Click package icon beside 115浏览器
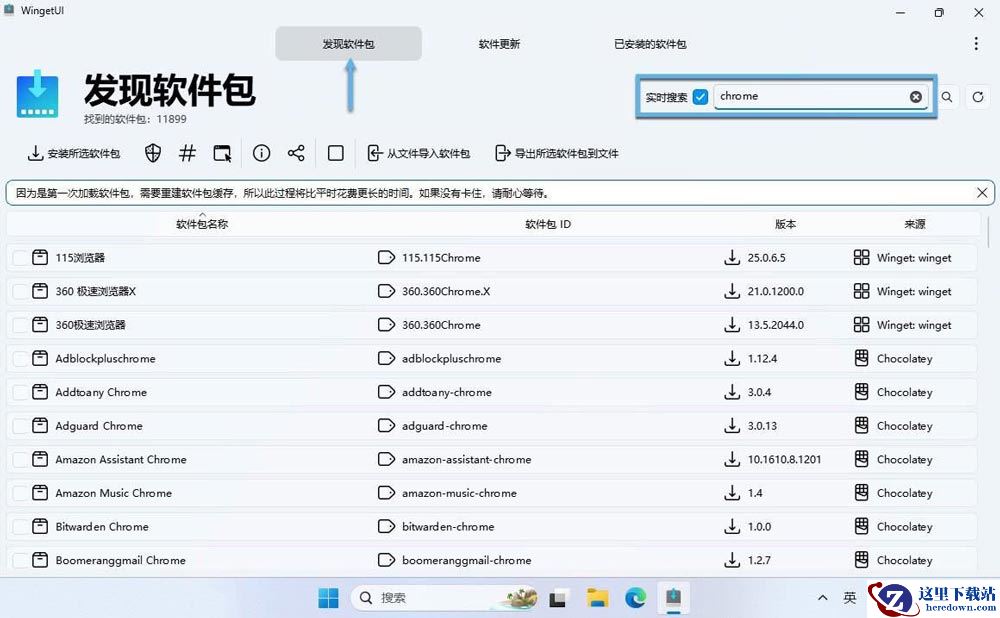Screen dimensions: 1000x618 click(x=40, y=258)
